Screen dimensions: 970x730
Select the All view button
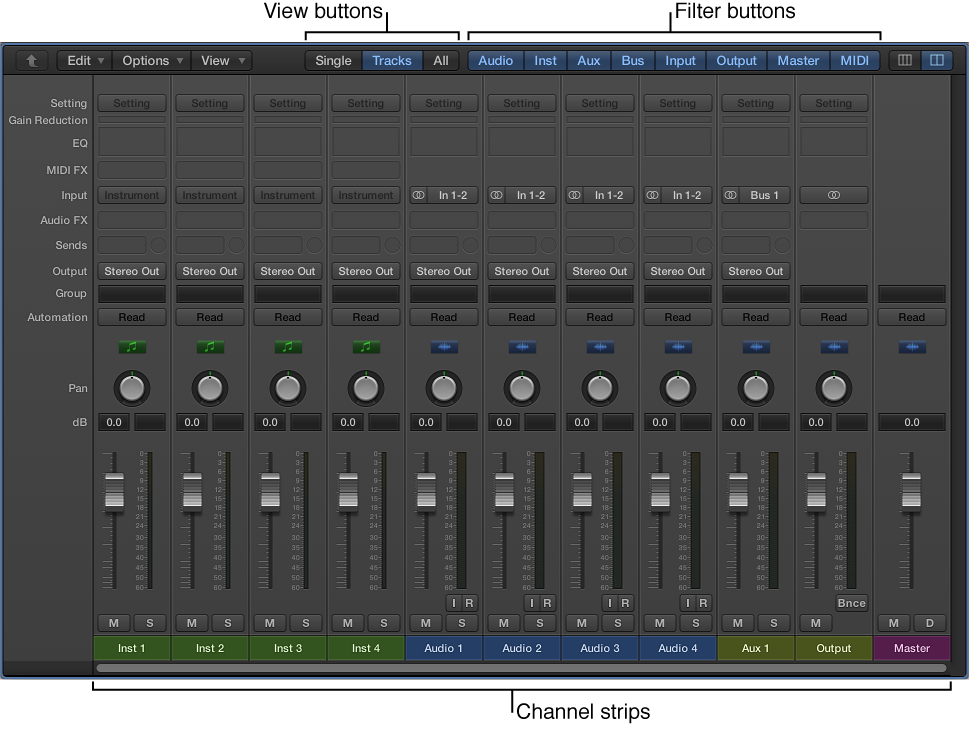pyautogui.click(x=440, y=60)
